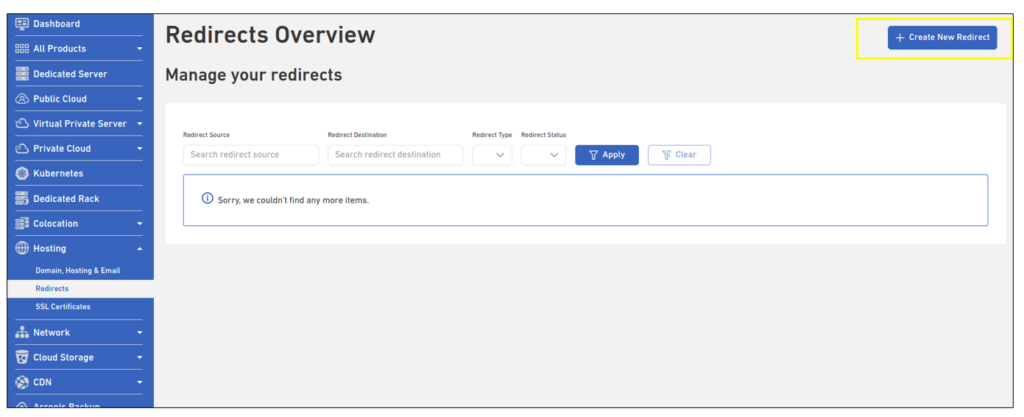Click the info icon in empty message
The image size is (1024, 417).
tap(208, 198)
